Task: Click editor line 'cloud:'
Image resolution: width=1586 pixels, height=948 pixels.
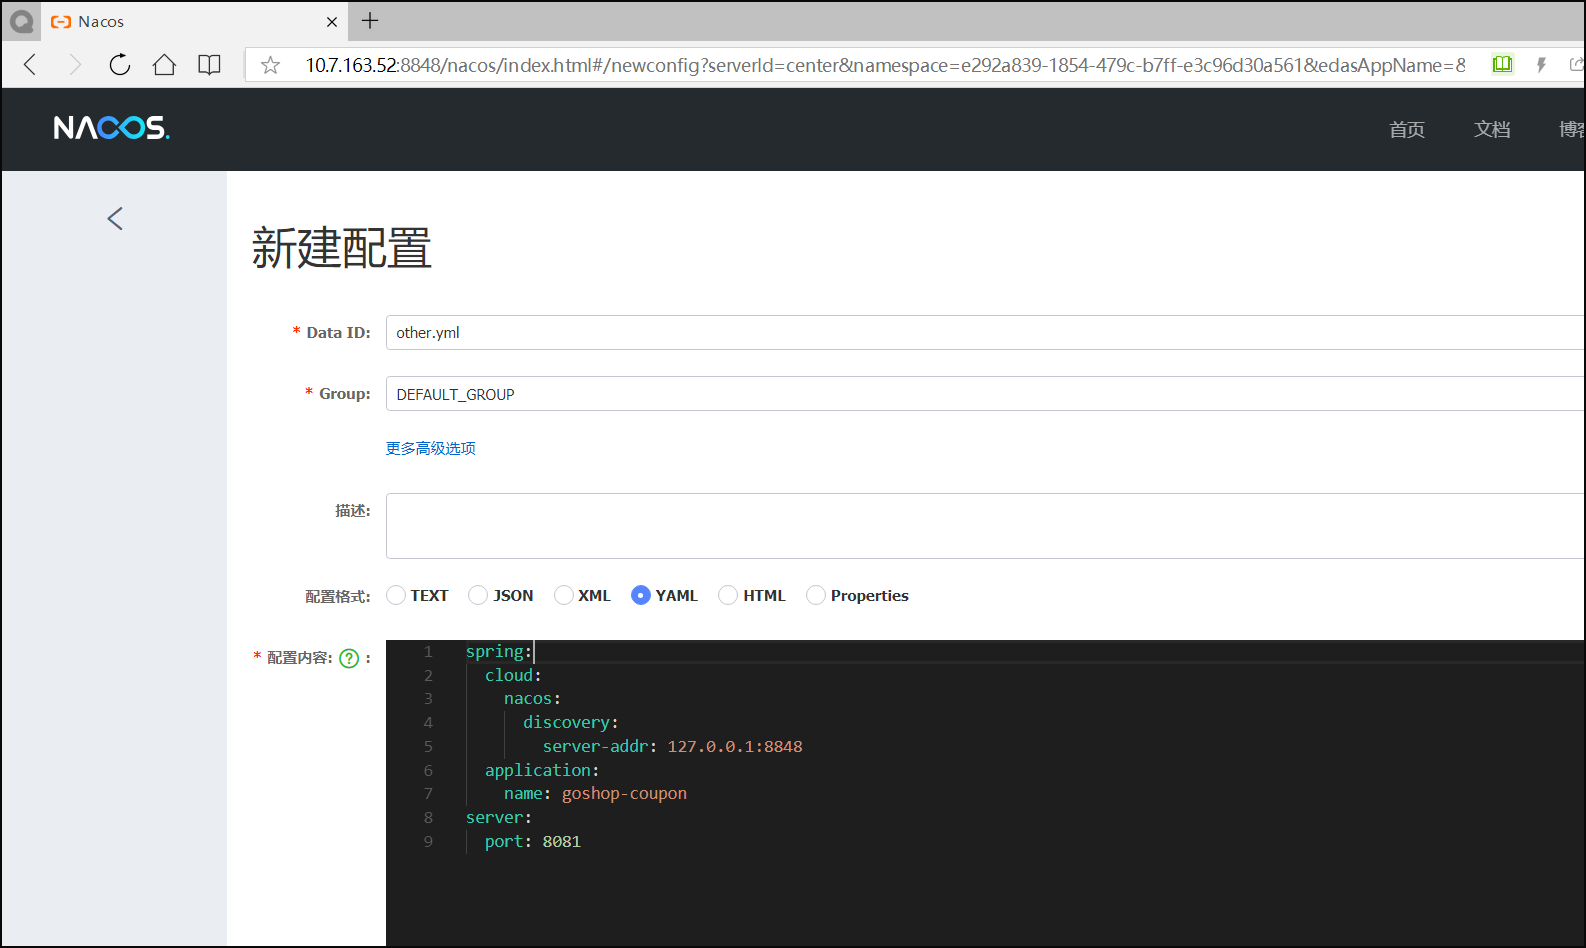Action: coord(513,676)
